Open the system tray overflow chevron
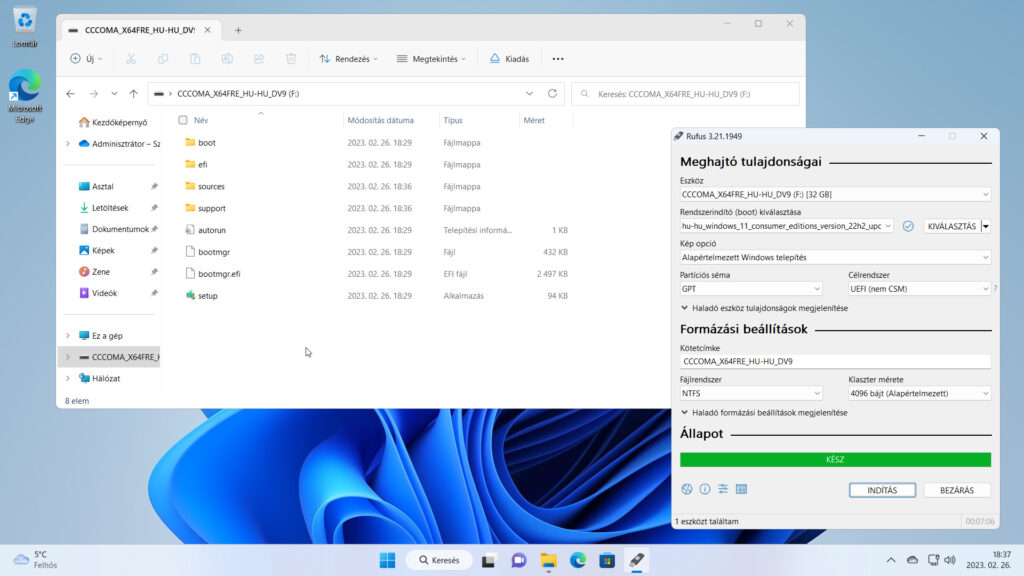Viewport: 1024px width, 576px height. [x=891, y=560]
